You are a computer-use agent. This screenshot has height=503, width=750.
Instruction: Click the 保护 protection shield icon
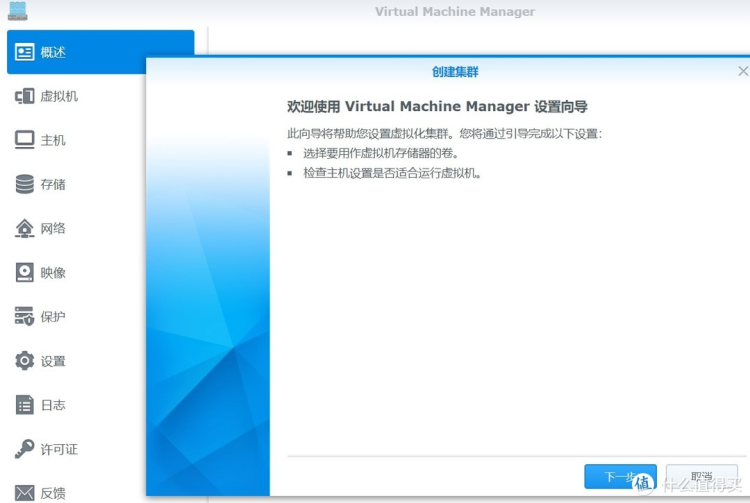pos(24,316)
